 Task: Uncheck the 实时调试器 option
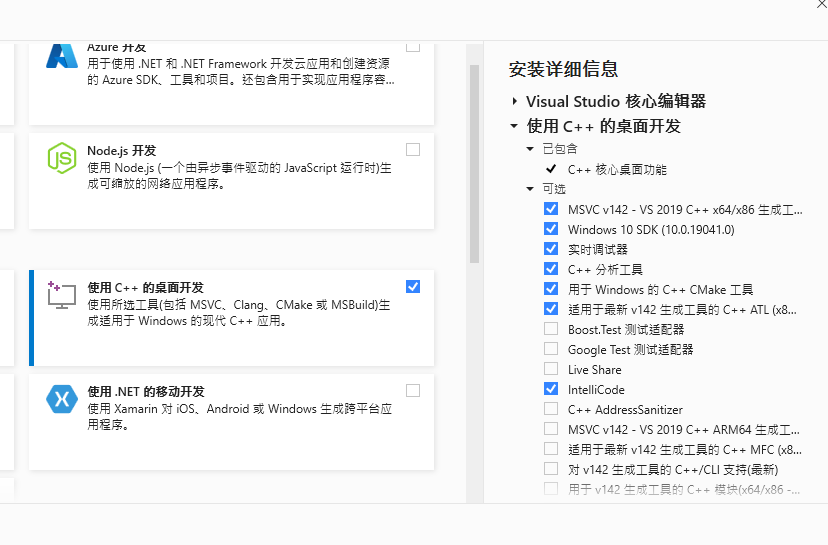pos(551,249)
